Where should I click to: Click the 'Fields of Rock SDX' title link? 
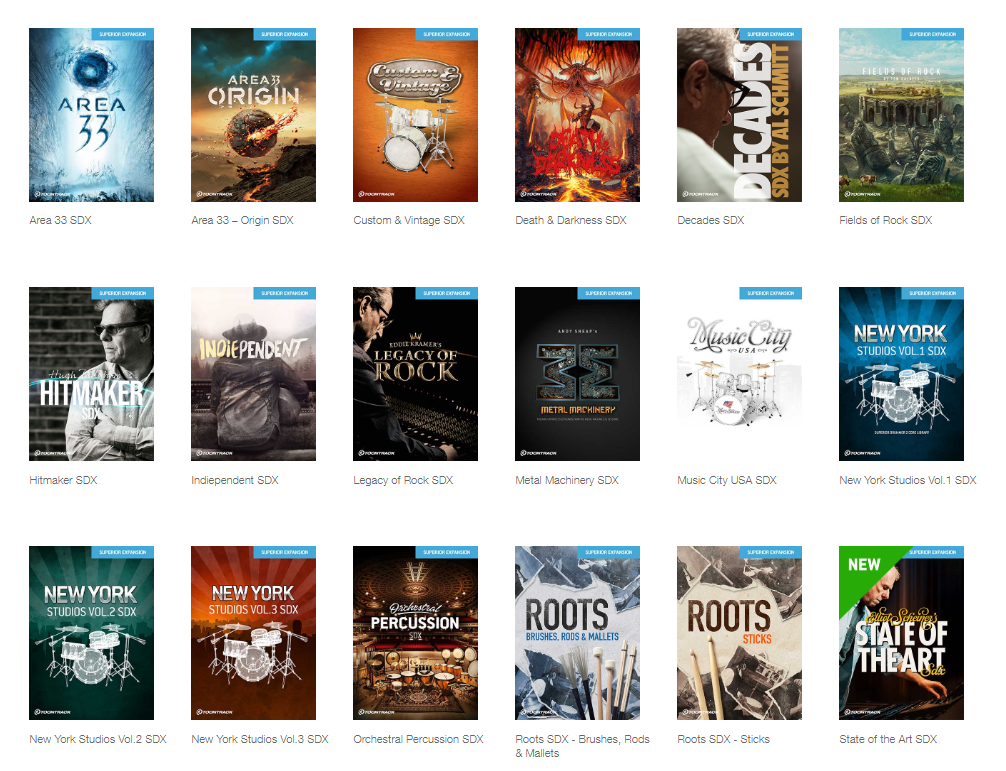[x=885, y=220]
